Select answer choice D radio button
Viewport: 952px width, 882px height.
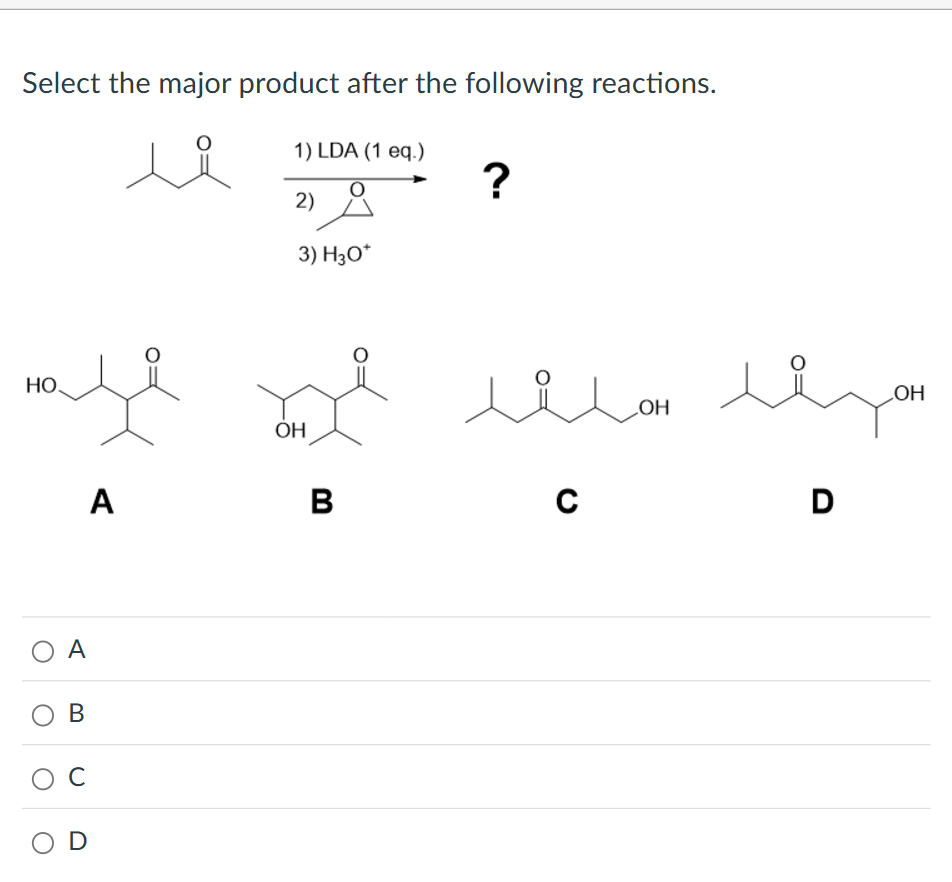coord(41,841)
